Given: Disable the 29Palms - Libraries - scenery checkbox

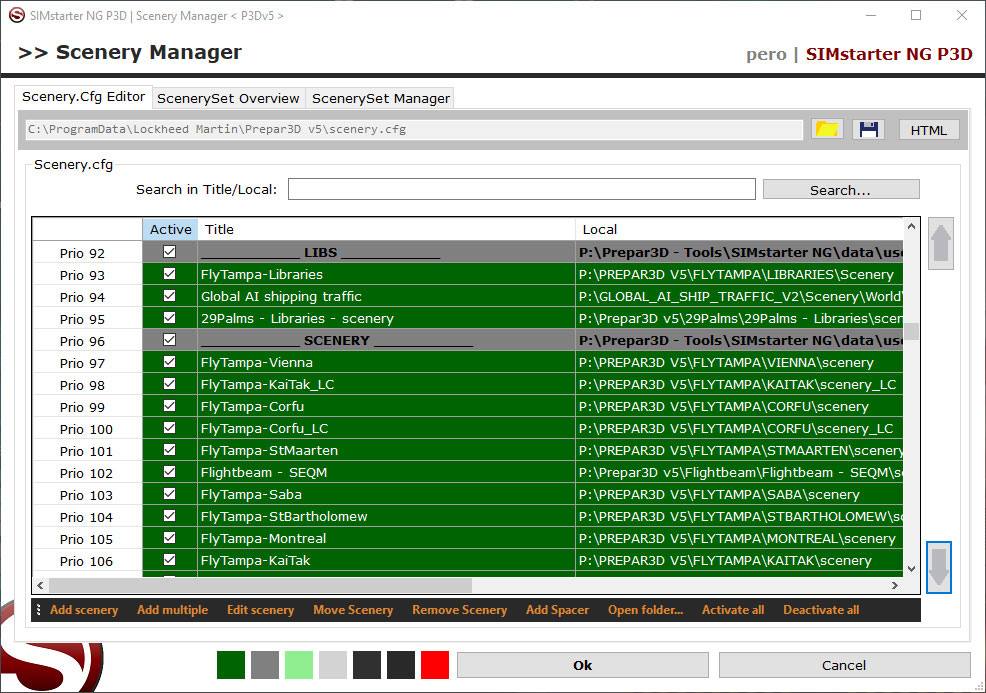Looking at the screenshot, I should click(x=169, y=318).
